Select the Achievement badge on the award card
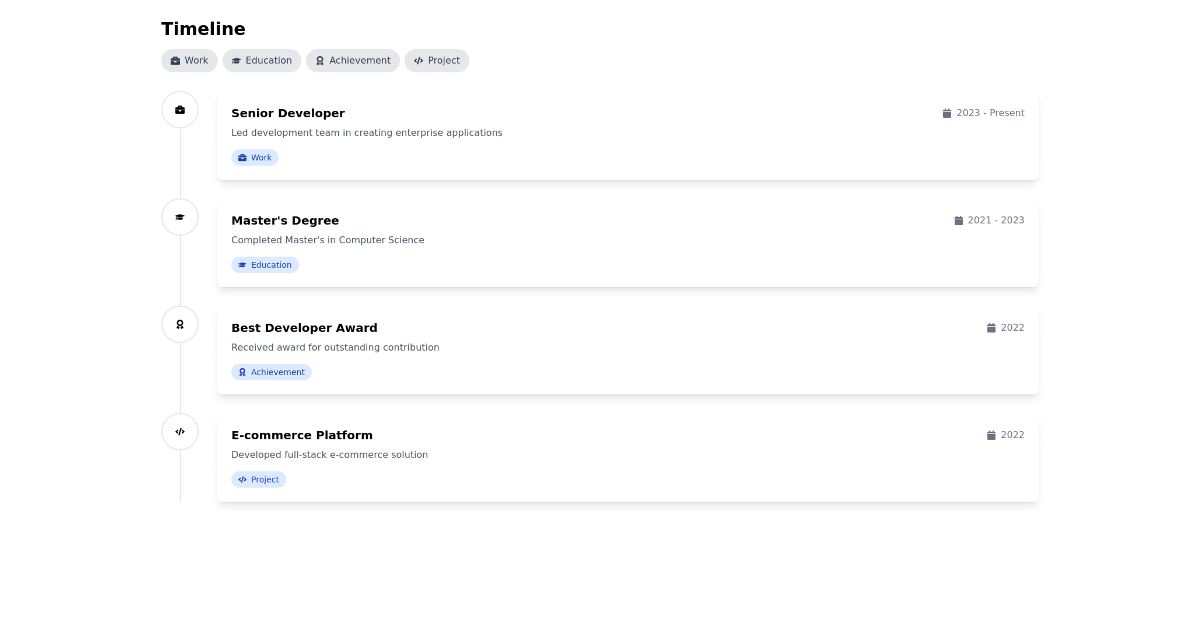Image resolution: width=1200 pixels, height=630 pixels. (x=271, y=371)
